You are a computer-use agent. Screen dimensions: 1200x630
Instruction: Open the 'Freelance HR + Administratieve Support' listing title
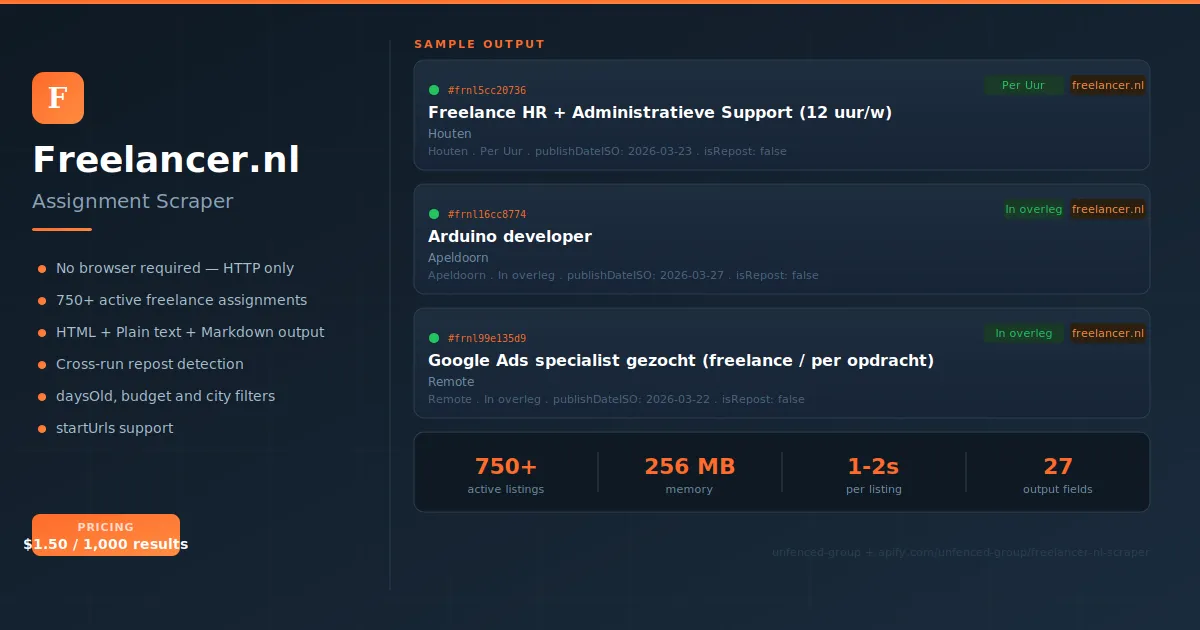660,112
